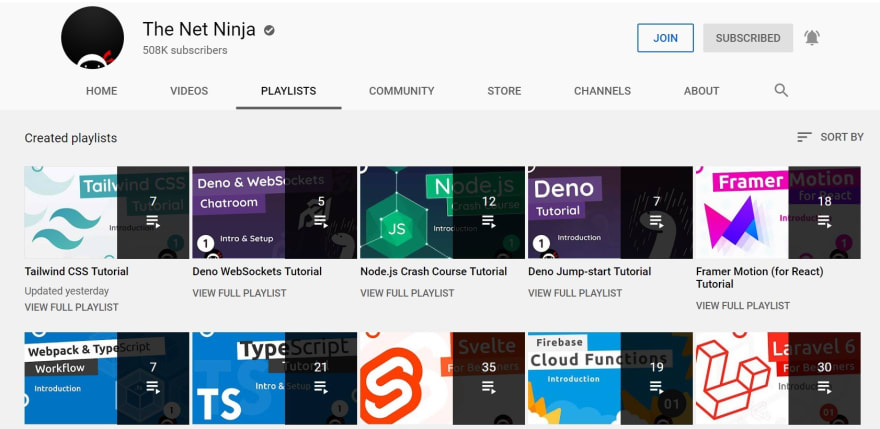Open the Svelte For Beginners thumbnail

442,378
